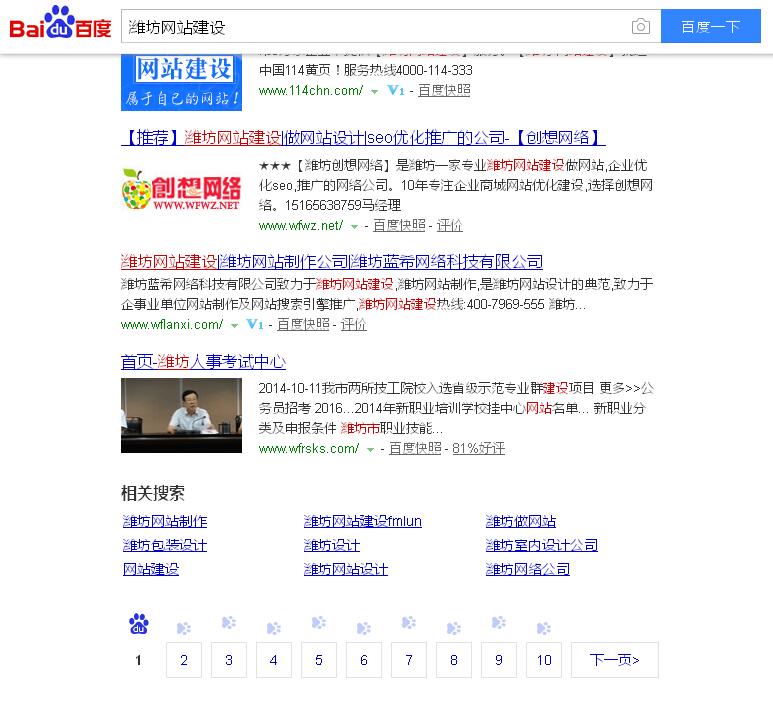Screen dimensions: 773x710
Task: Click the Baidu logo
Action: [x=59, y=25]
